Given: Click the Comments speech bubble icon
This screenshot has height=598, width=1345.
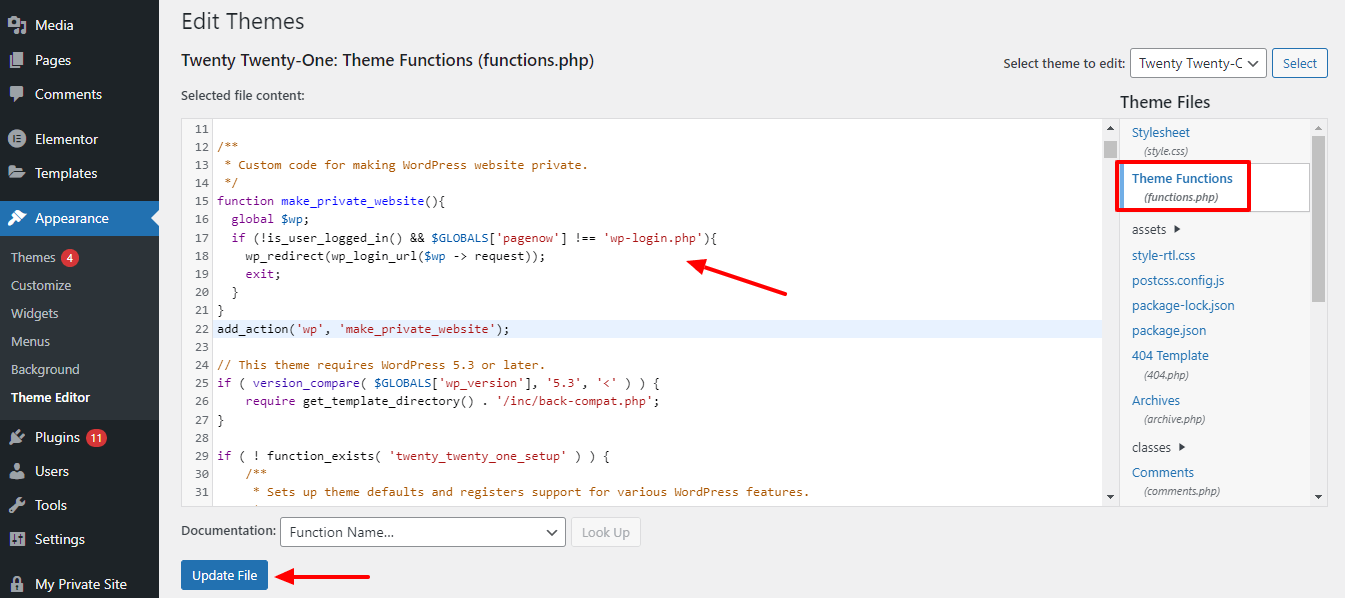Looking at the screenshot, I should tap(17, 94).
